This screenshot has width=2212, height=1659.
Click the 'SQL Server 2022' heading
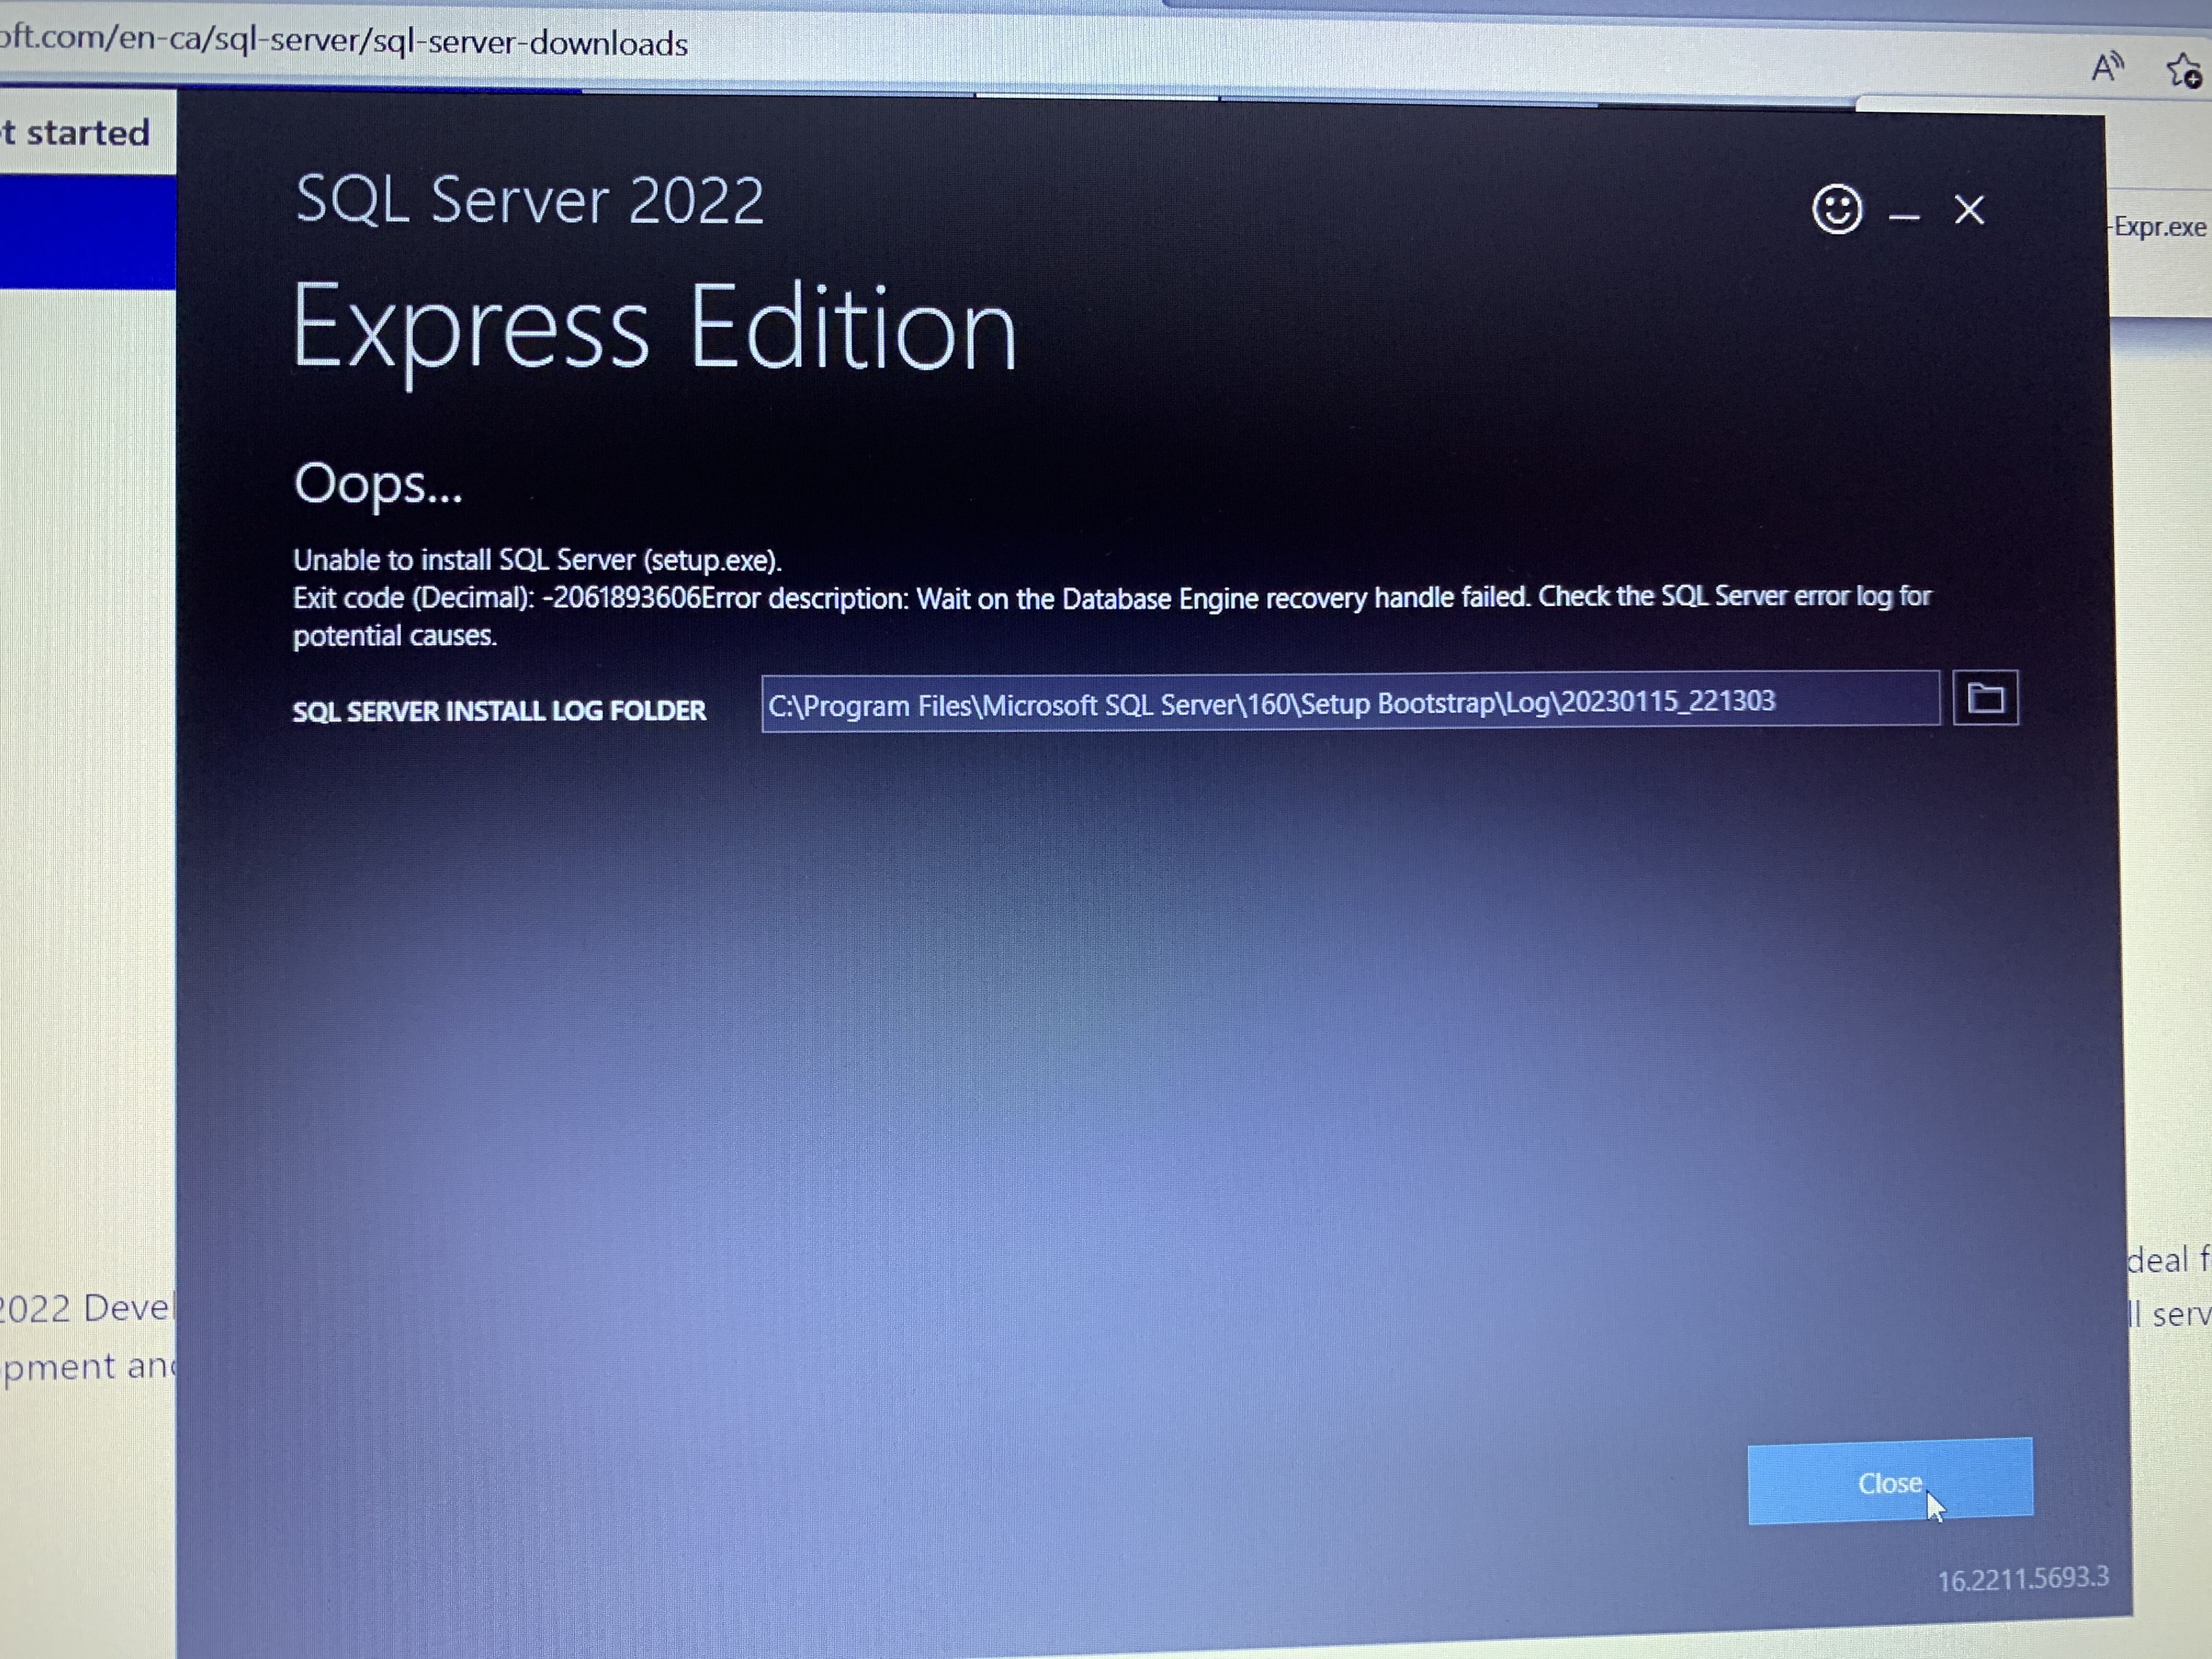click(530, 200)
